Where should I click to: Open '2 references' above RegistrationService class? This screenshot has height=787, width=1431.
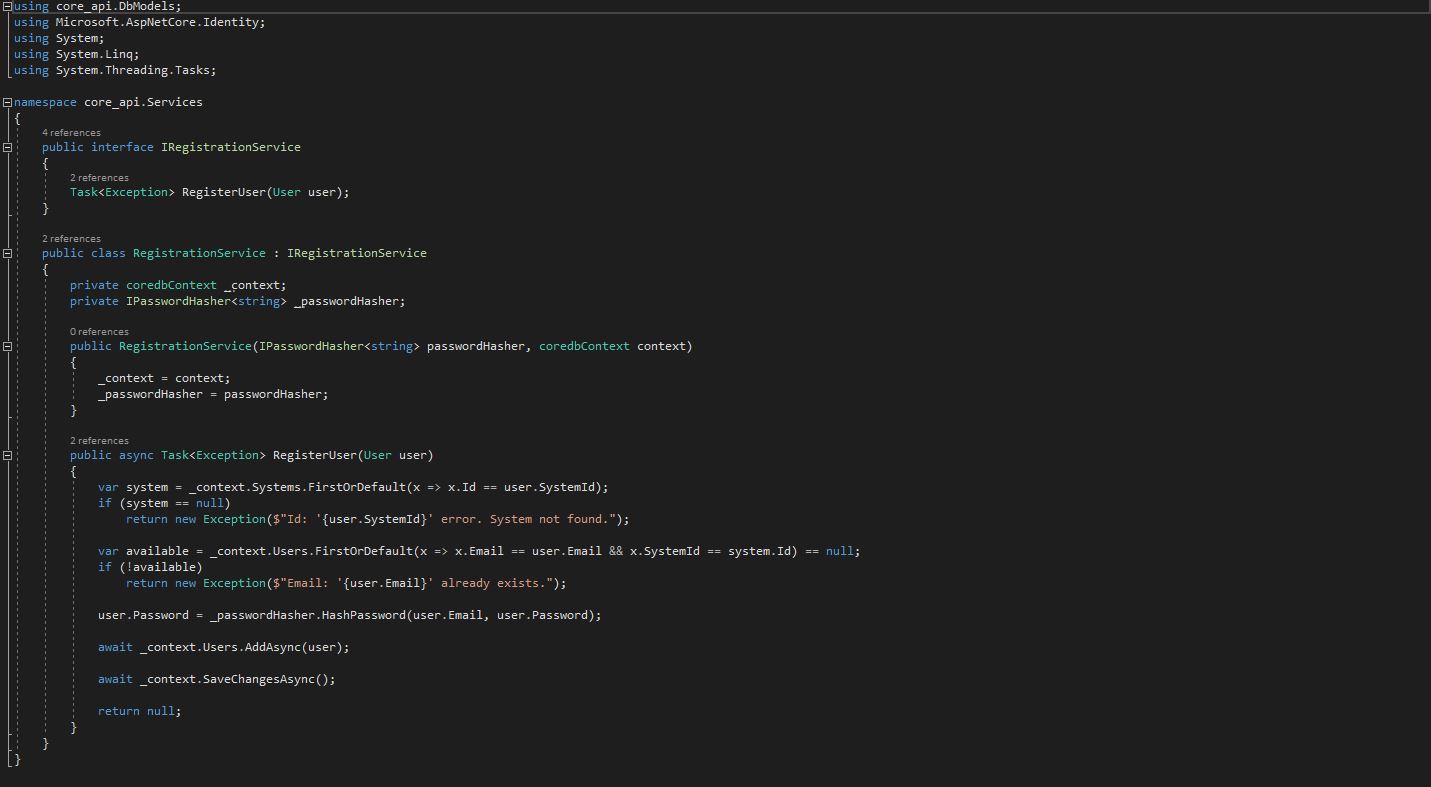71,238
